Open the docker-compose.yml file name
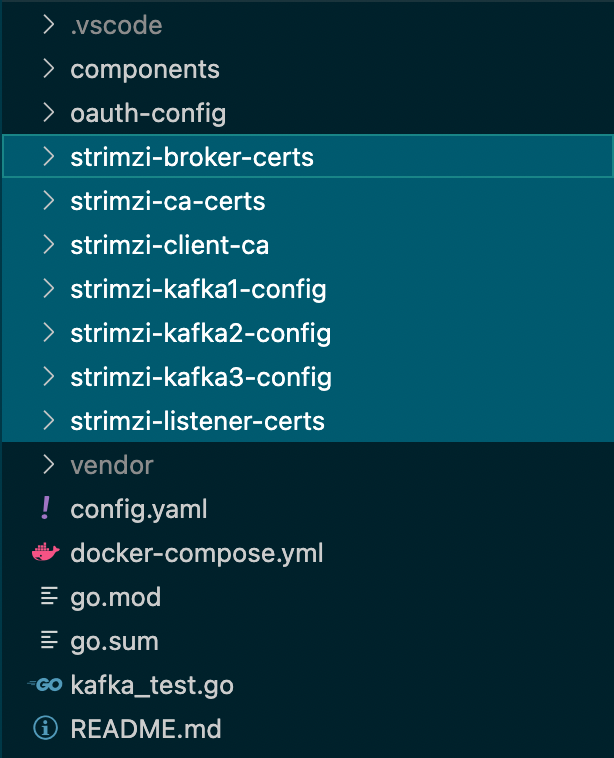The height and width of the screenshot is (758, 614). [x=196, y=553]
